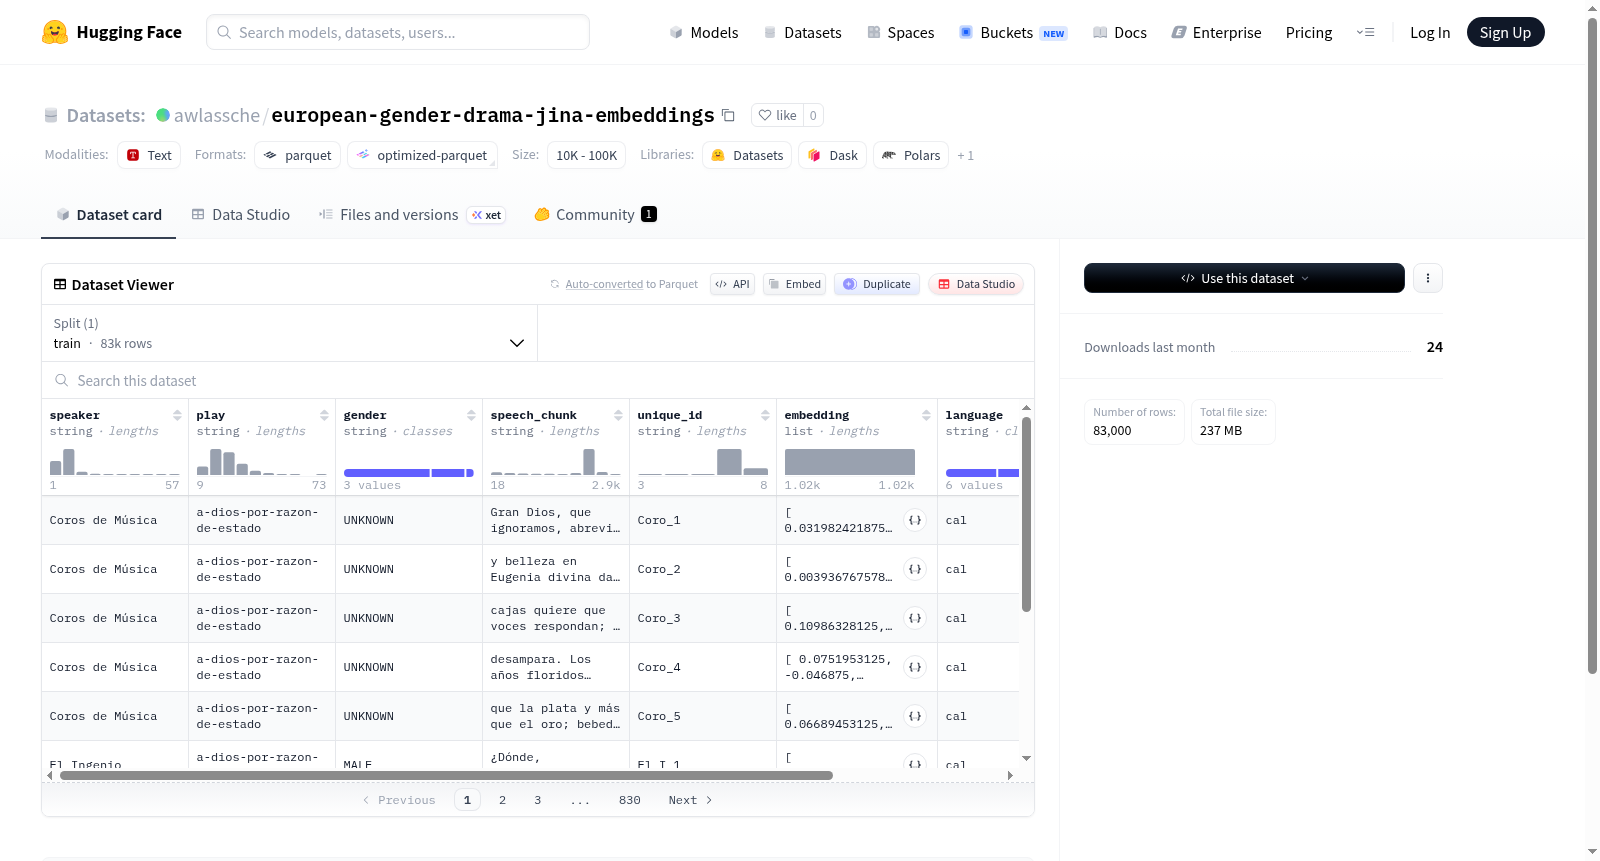
Task: Click the table horizontal scrollbar
Action: (446, 775)
